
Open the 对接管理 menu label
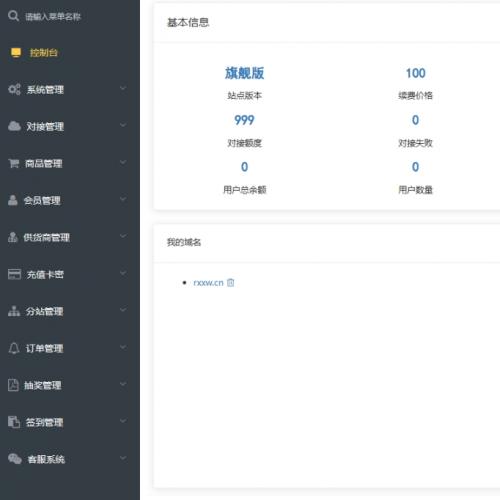(45, 126)
